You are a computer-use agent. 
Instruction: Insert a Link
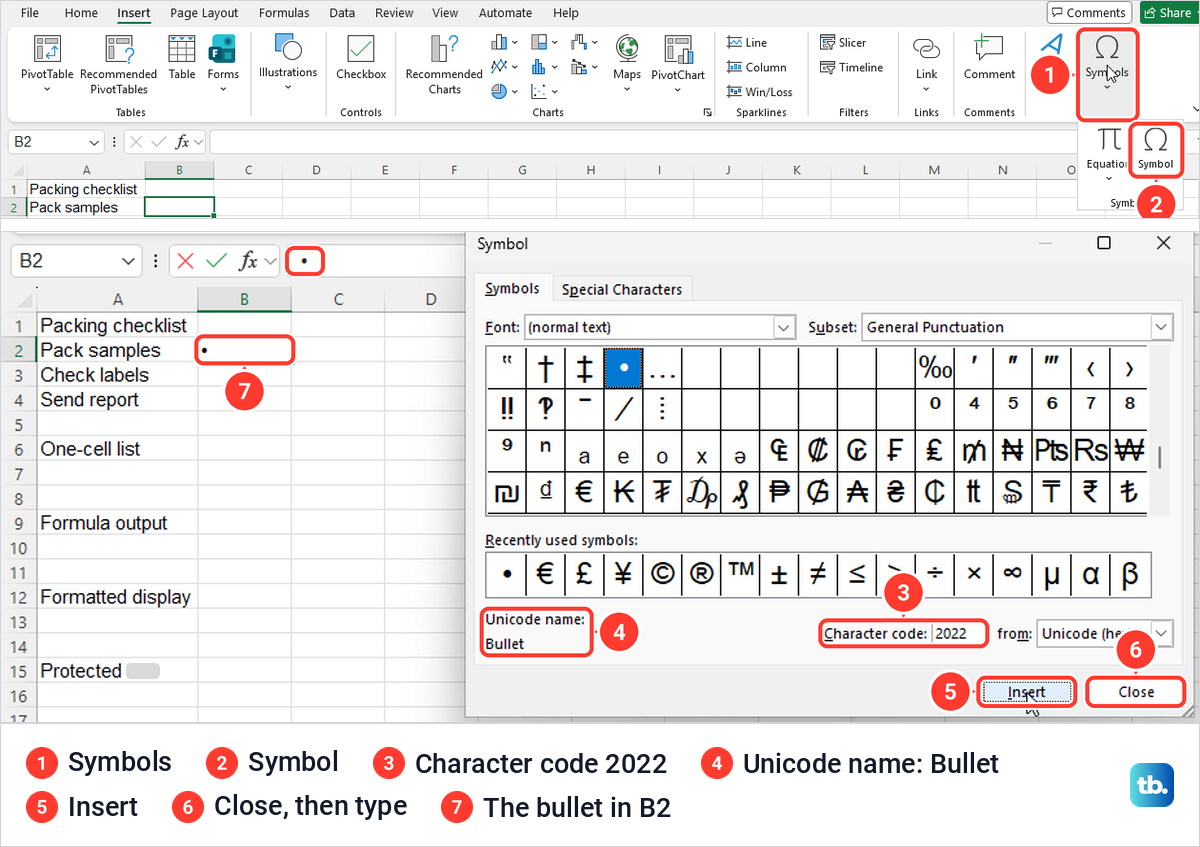pyautogui.click(x=927, y=62)
